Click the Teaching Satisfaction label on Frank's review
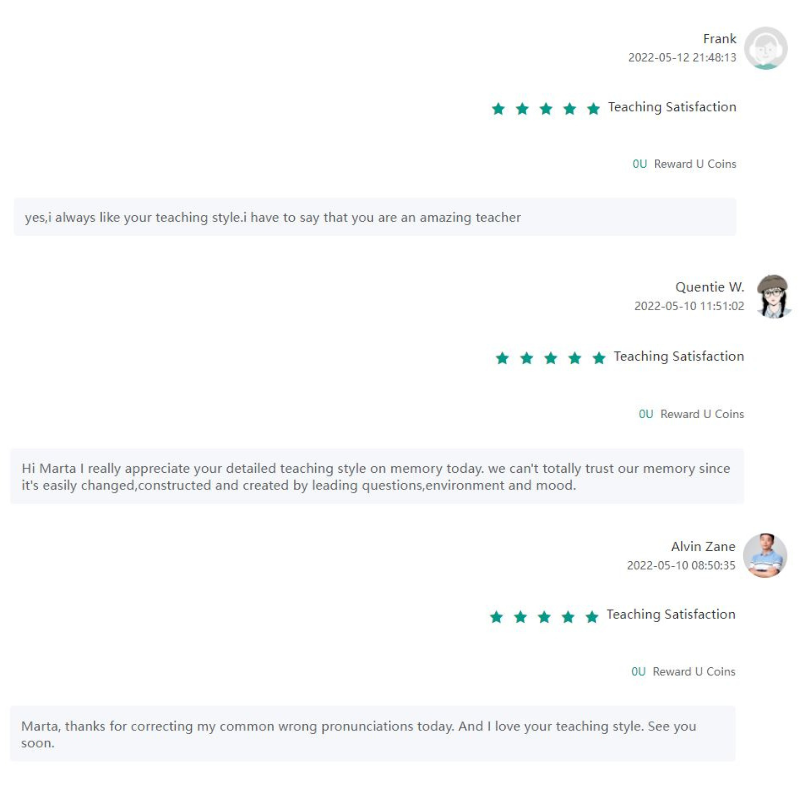This screenshot has width=800, height=800. [671, 107]
